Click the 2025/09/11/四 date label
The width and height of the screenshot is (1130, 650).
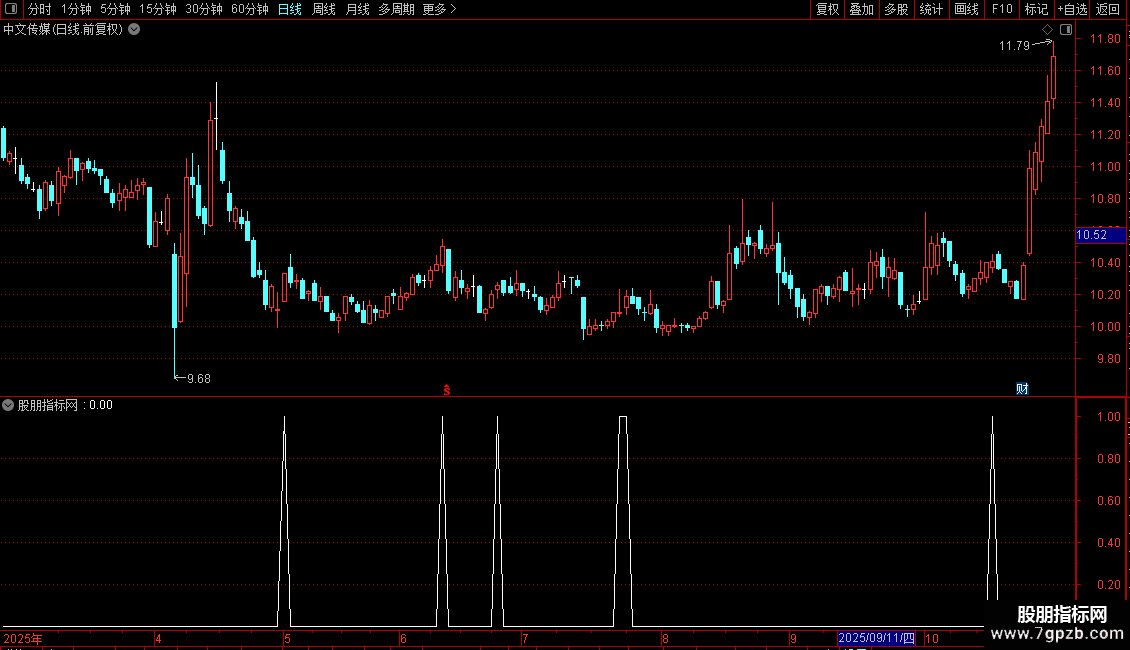coord(876,638)
